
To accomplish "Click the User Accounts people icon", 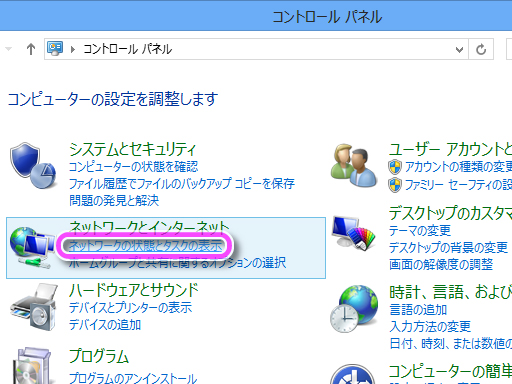I will pyautogui.click(x=354, y=165).
